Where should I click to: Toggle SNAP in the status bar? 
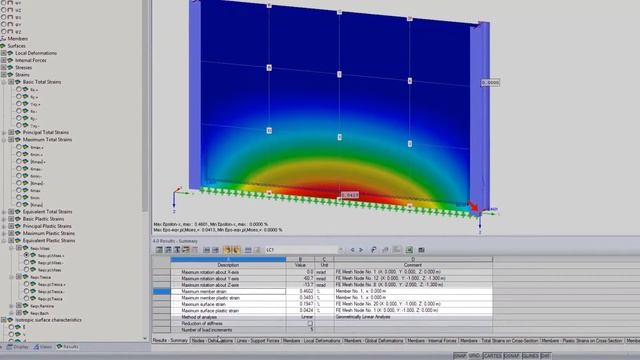460,356
